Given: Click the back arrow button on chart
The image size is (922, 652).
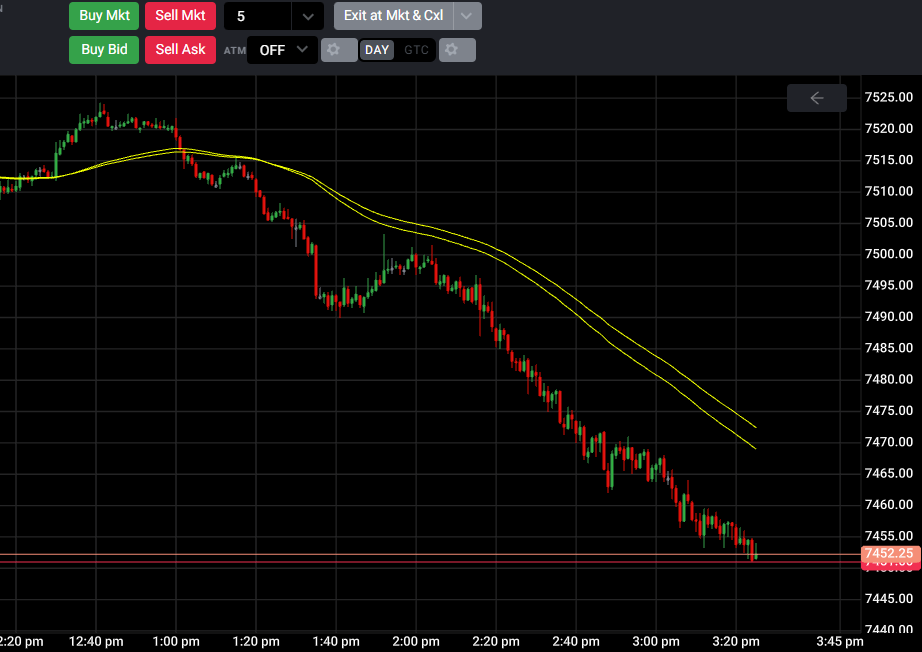Looking at the screenshot, I should [x=817, y=98].
